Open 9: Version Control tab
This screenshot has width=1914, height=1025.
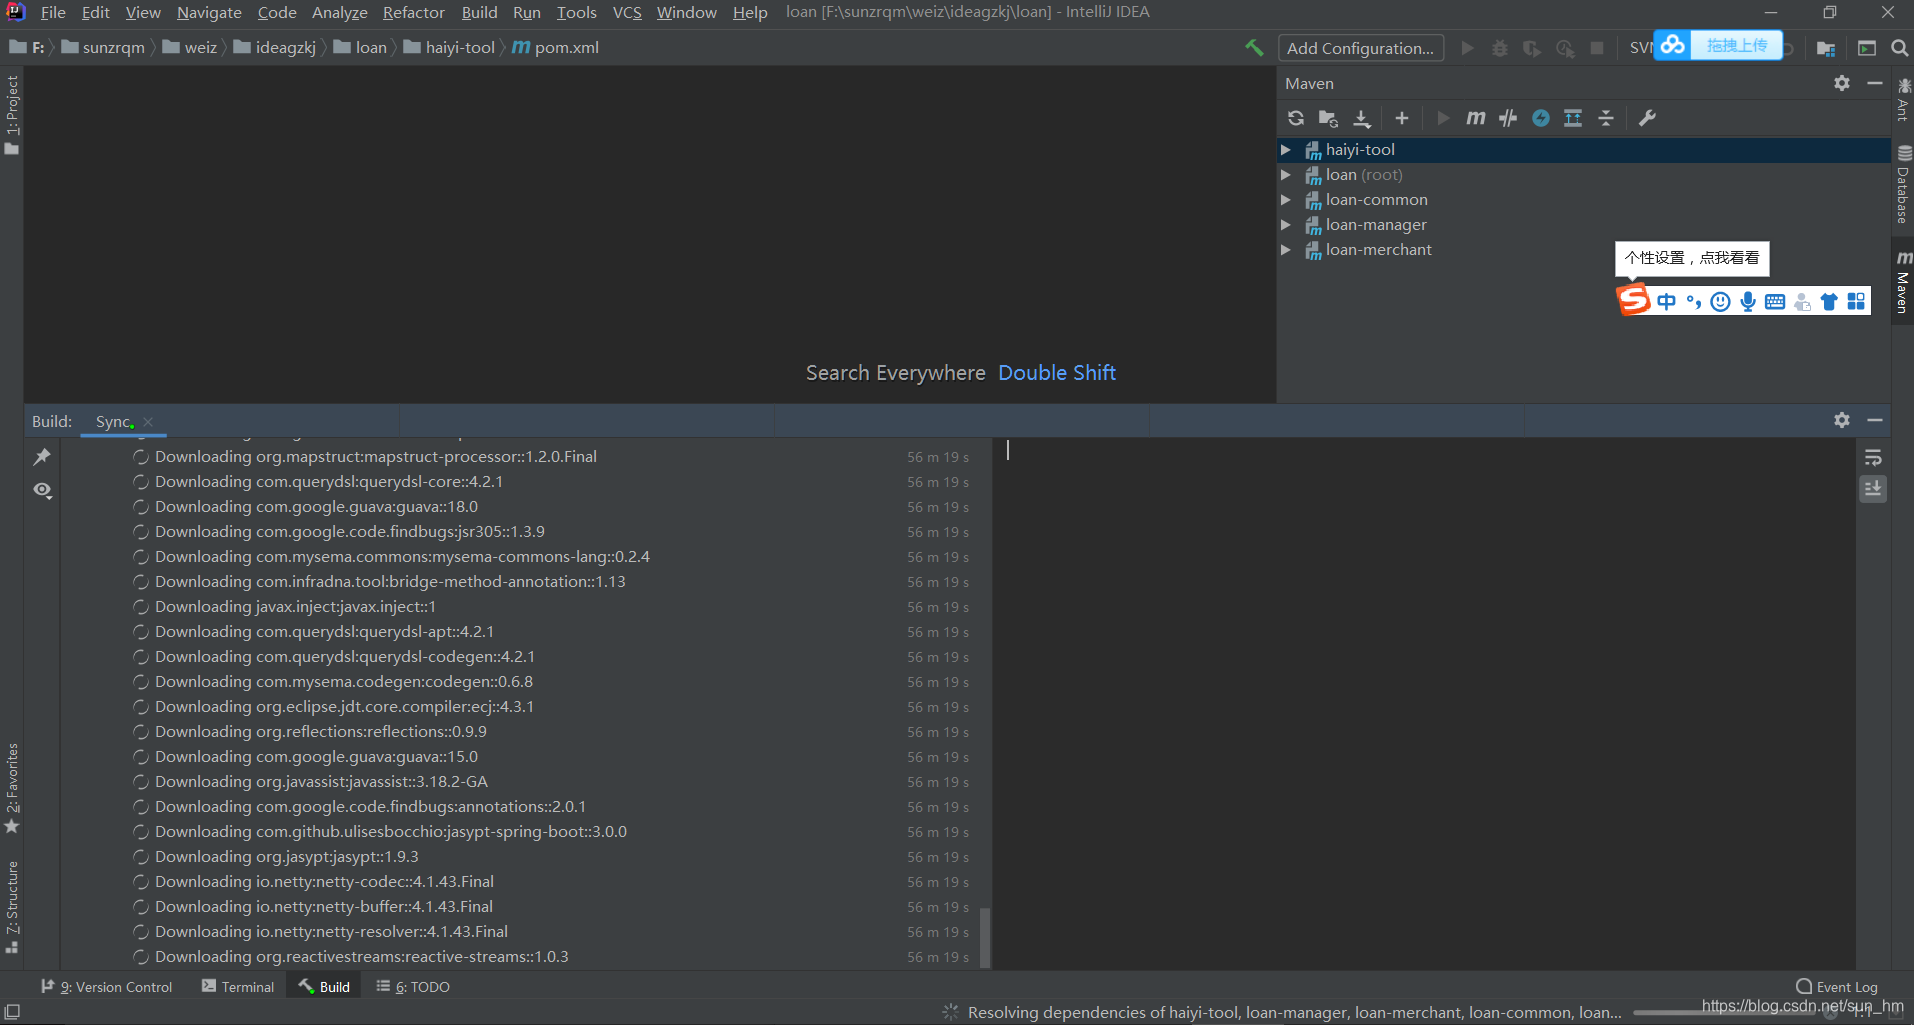(106, 987)
